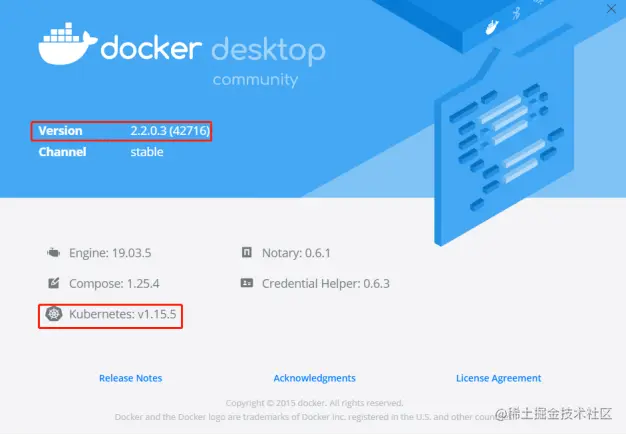Click the copyright 2015 docker notice
626x435 pixels.
point(314,403)
